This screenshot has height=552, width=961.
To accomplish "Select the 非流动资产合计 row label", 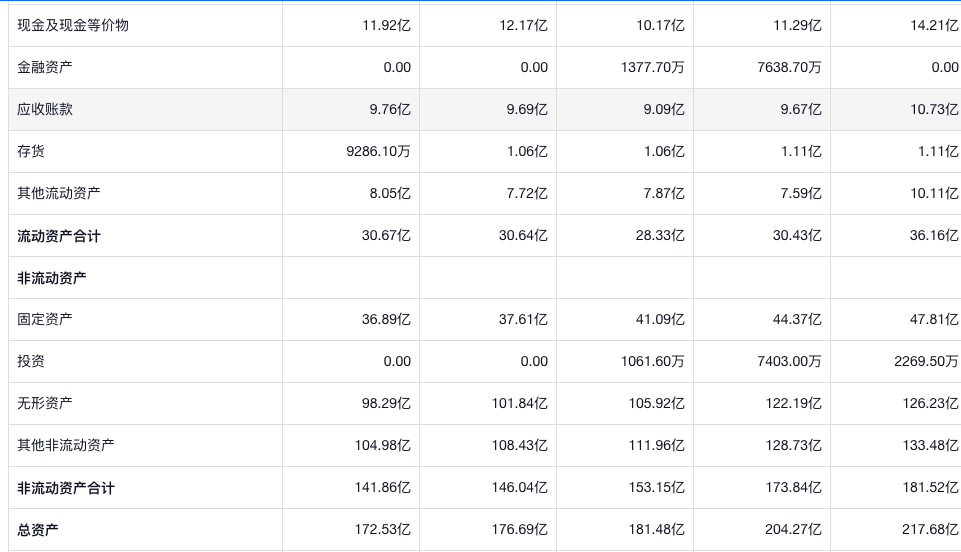I will 66,488.
